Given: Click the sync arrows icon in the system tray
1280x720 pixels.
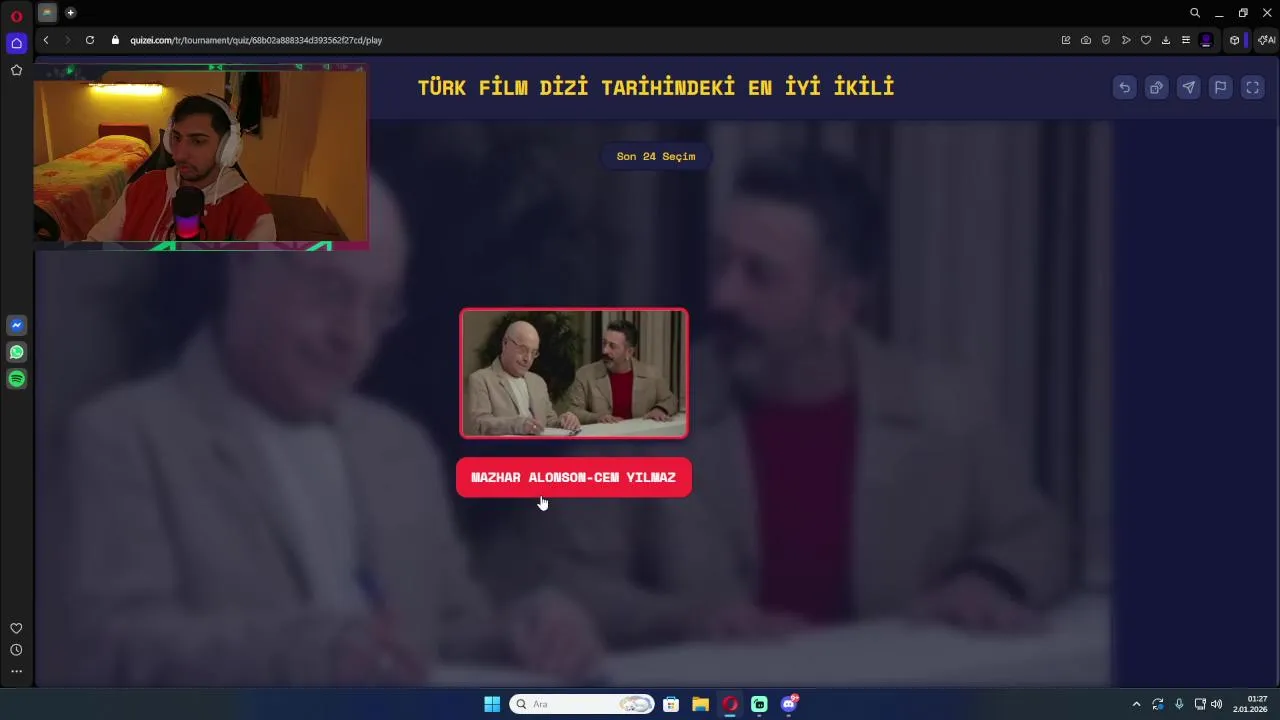Looking at the screenshot, I should click(1158, 704).
